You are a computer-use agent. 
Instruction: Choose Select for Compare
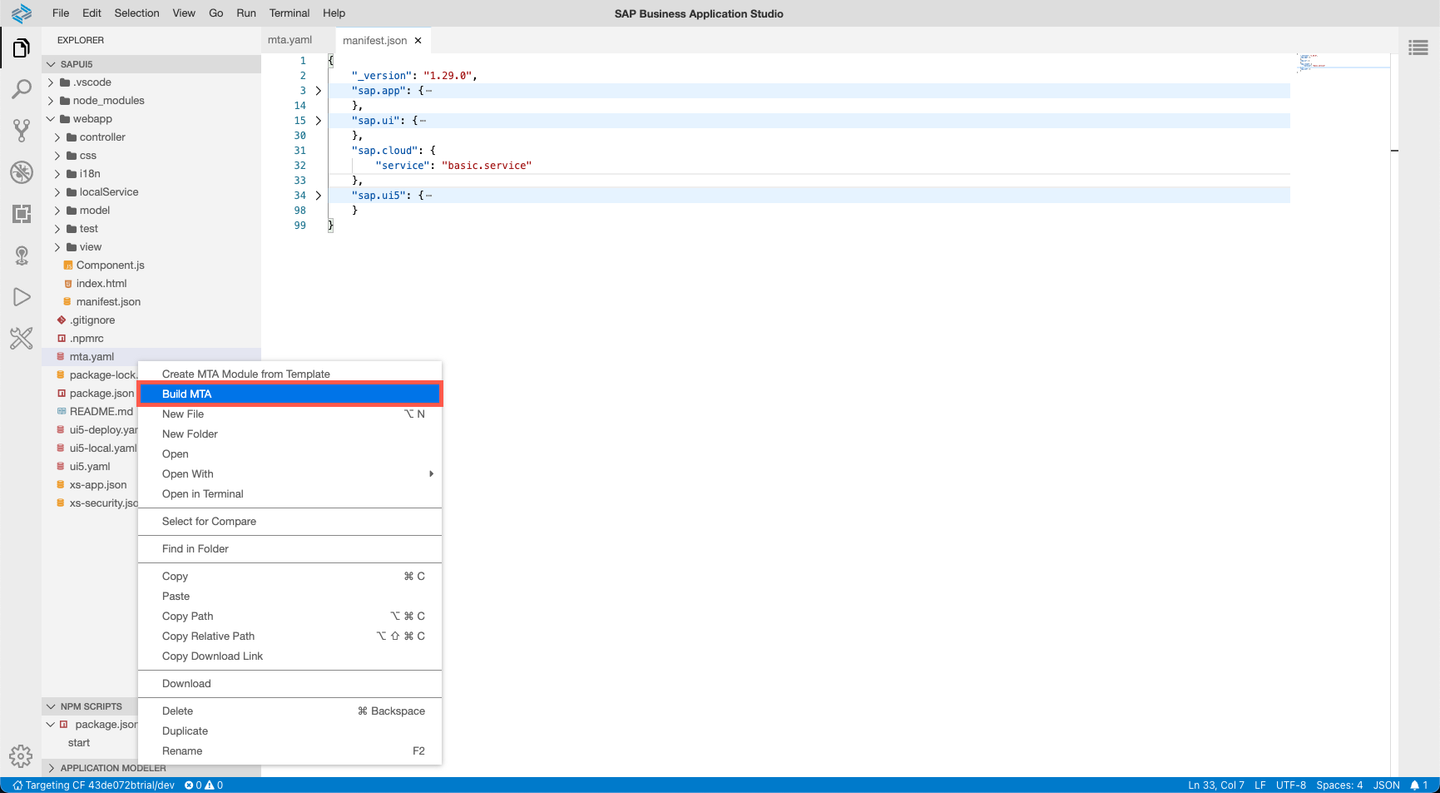(x=290, y=521)
